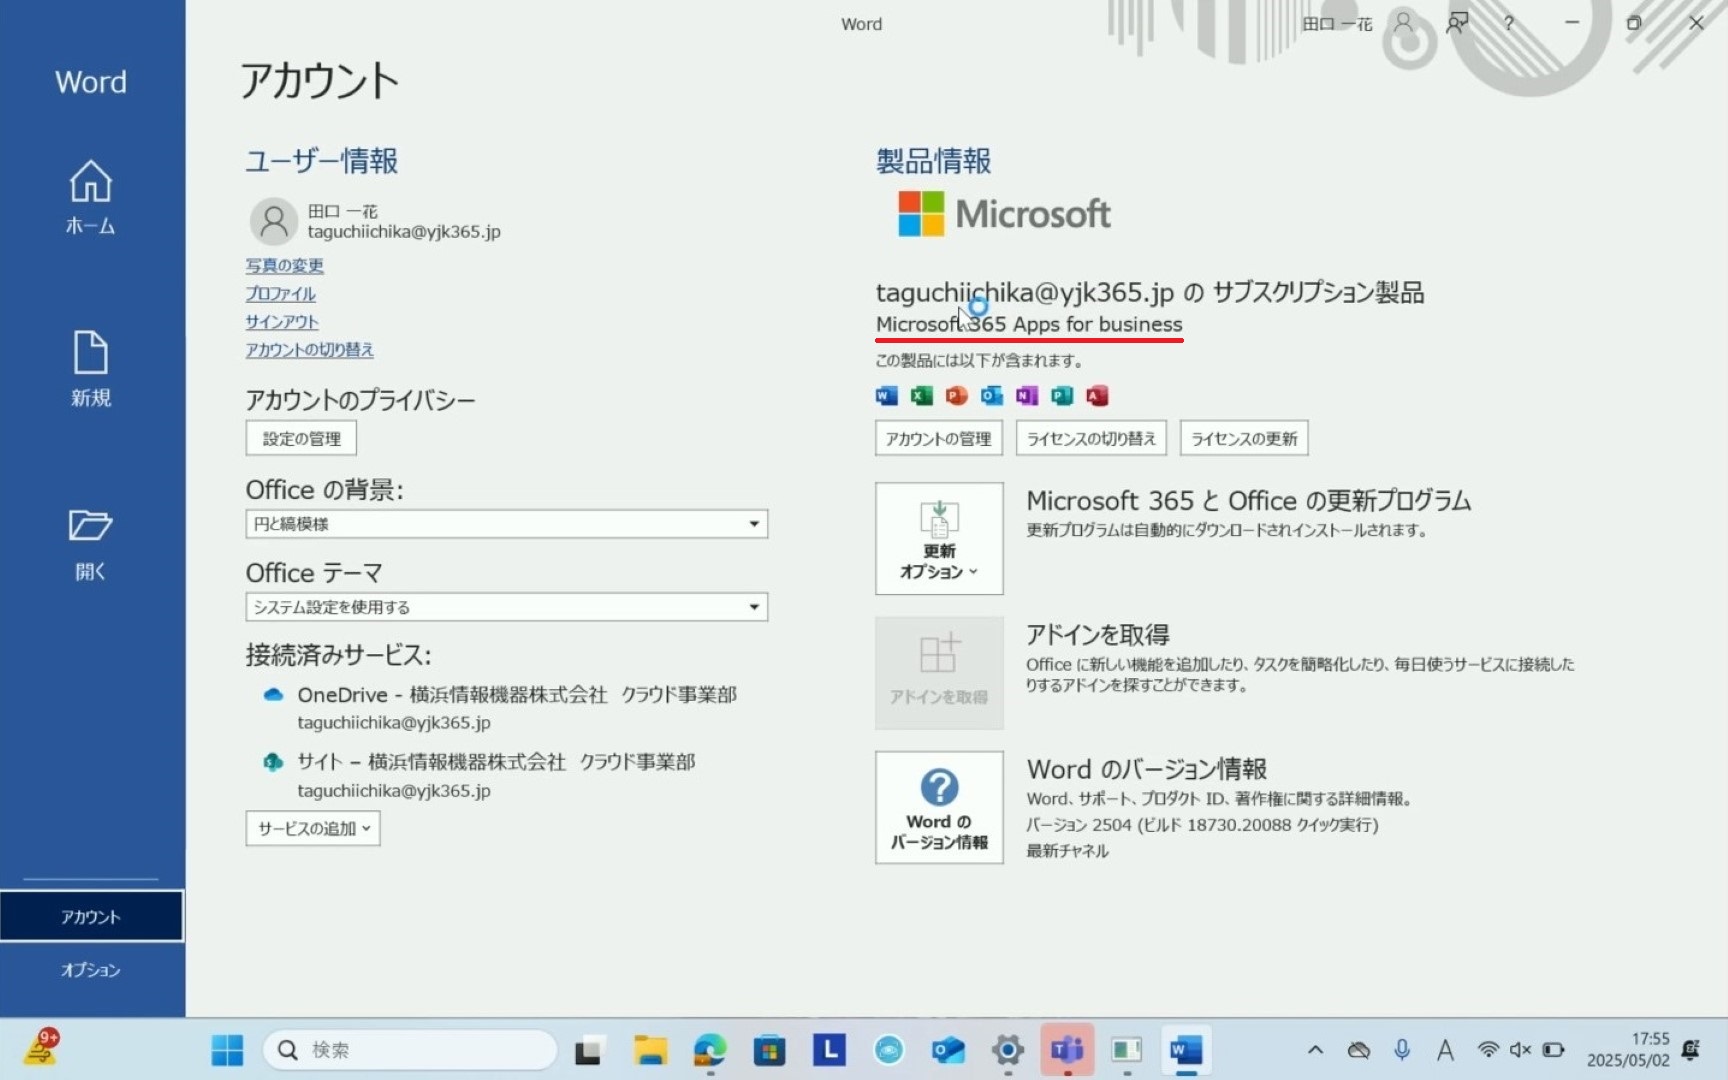The height and width of the screenshot is (1080, 1728).
Task: Click ライセンスの切り替え button
Action: click(1091, 438)
